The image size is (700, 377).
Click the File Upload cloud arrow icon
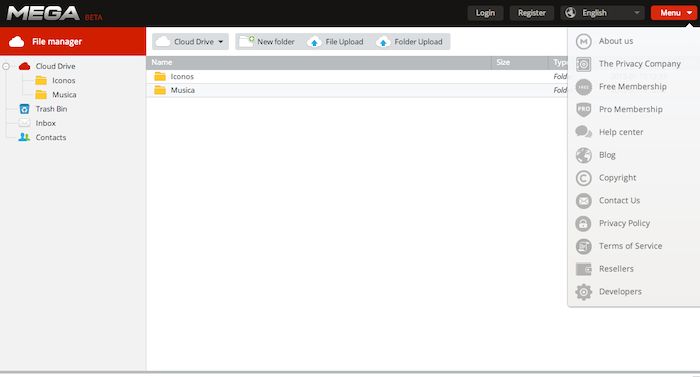[314, 42]
